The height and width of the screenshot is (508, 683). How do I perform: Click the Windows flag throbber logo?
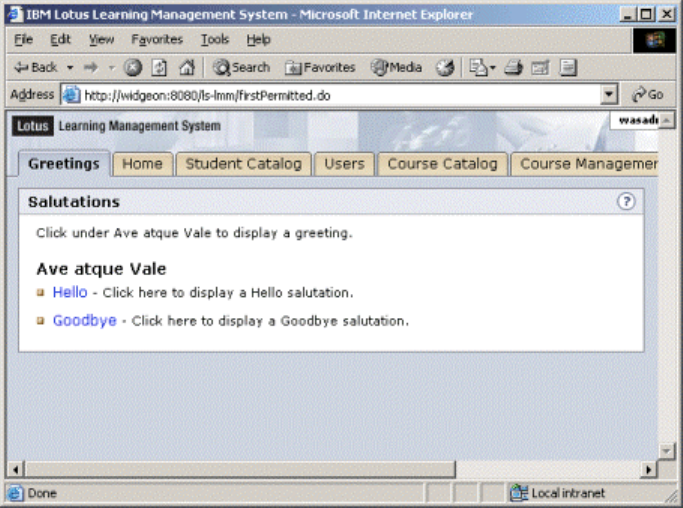coord(655,40)
